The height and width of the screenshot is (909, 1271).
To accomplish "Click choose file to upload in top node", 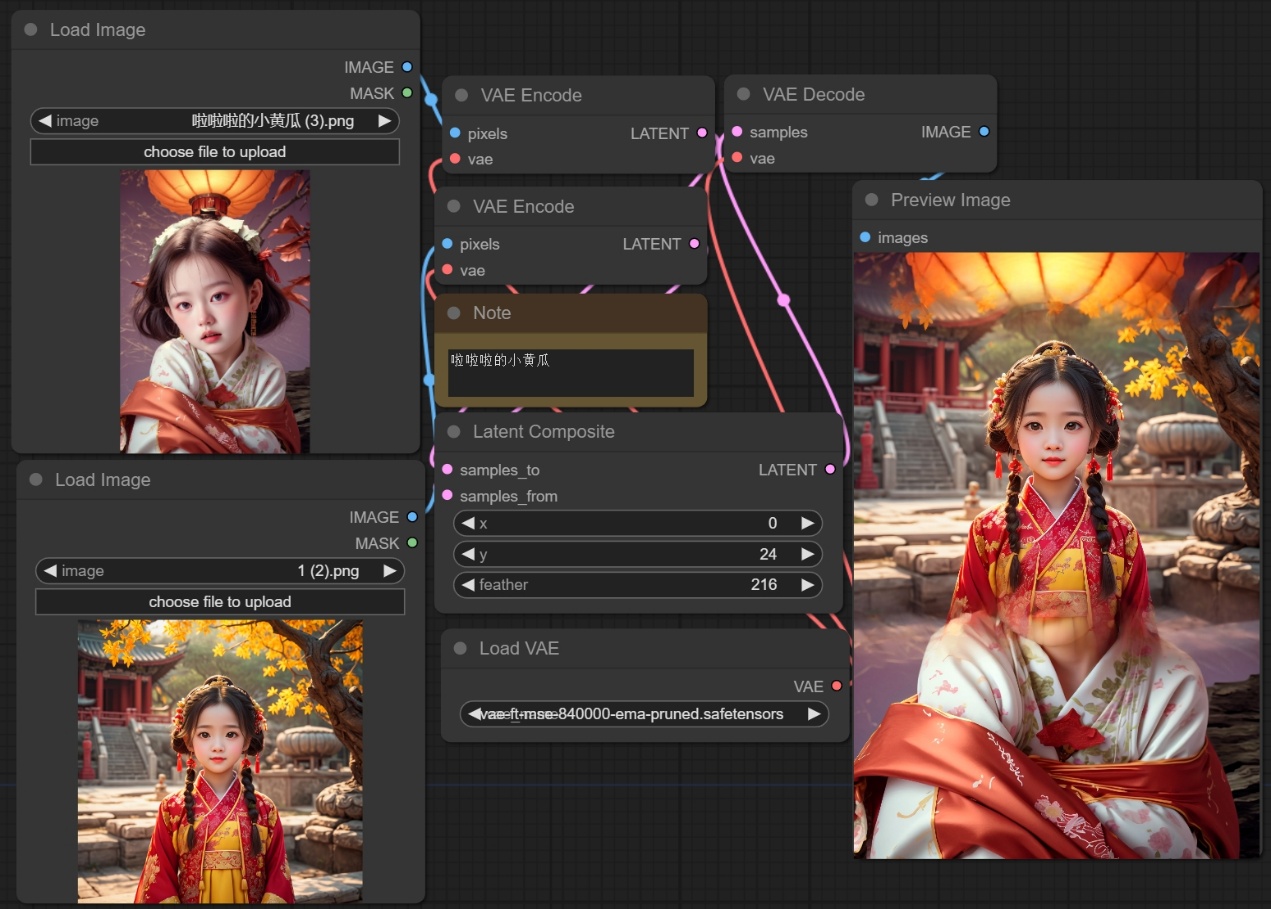I will (x=215, y=152).
